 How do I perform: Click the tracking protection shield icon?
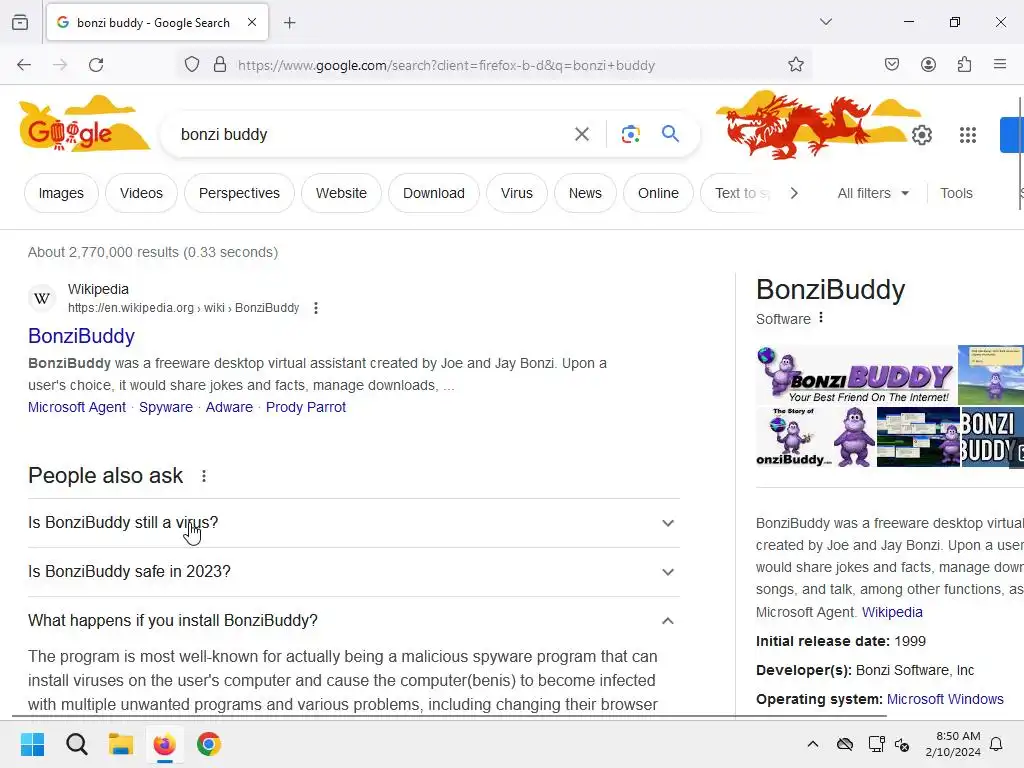click(x=192, y=65)
